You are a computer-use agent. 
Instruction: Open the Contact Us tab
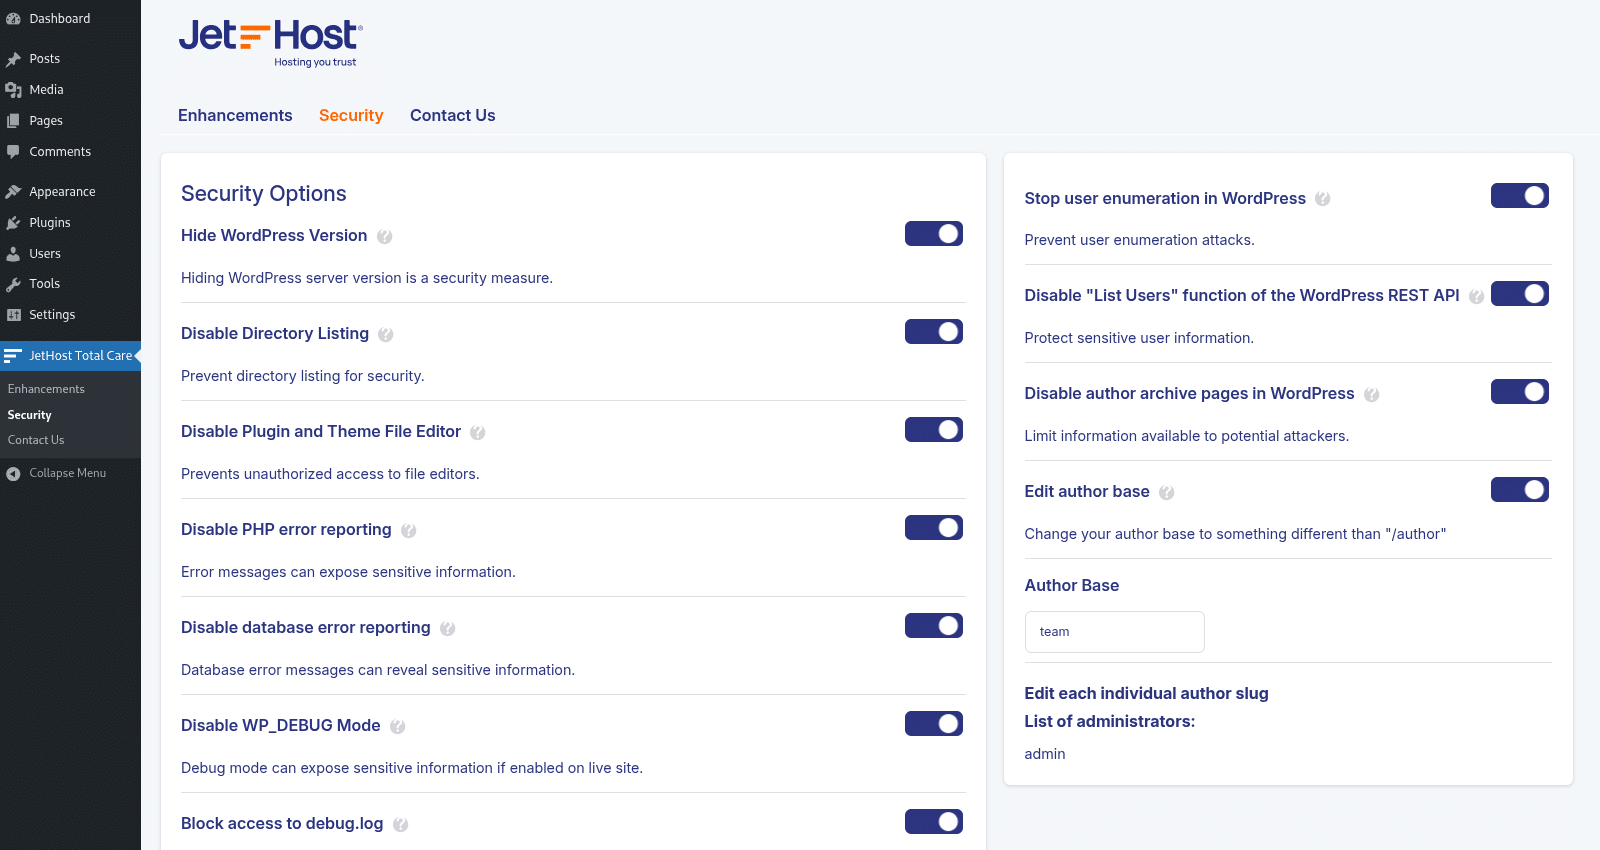(x=453, y=115)
